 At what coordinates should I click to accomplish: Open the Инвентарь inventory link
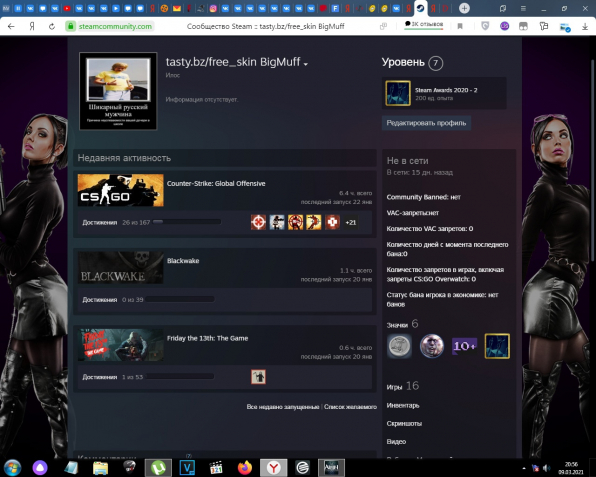point(403,405)
